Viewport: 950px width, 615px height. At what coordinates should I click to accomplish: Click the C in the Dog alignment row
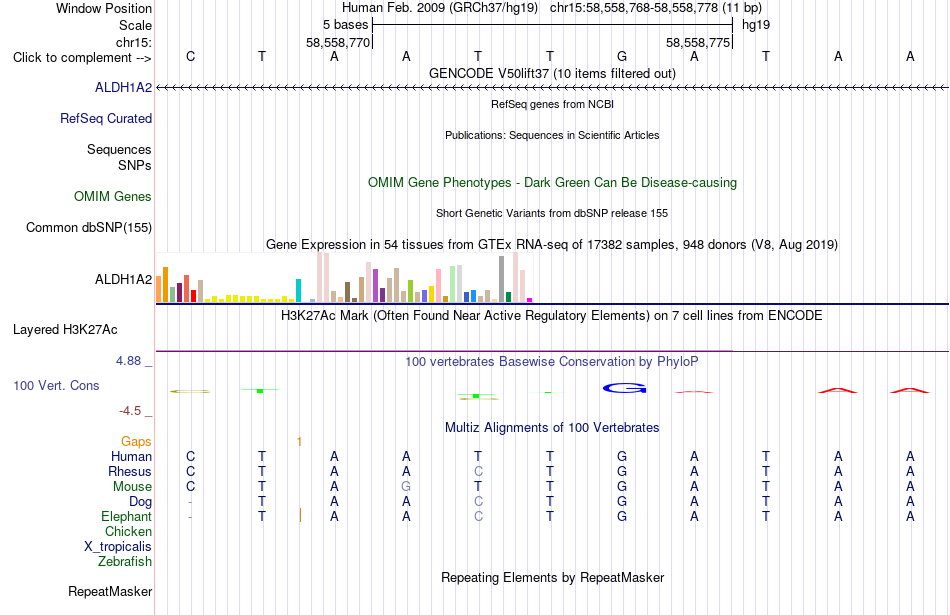coord(479,502)
